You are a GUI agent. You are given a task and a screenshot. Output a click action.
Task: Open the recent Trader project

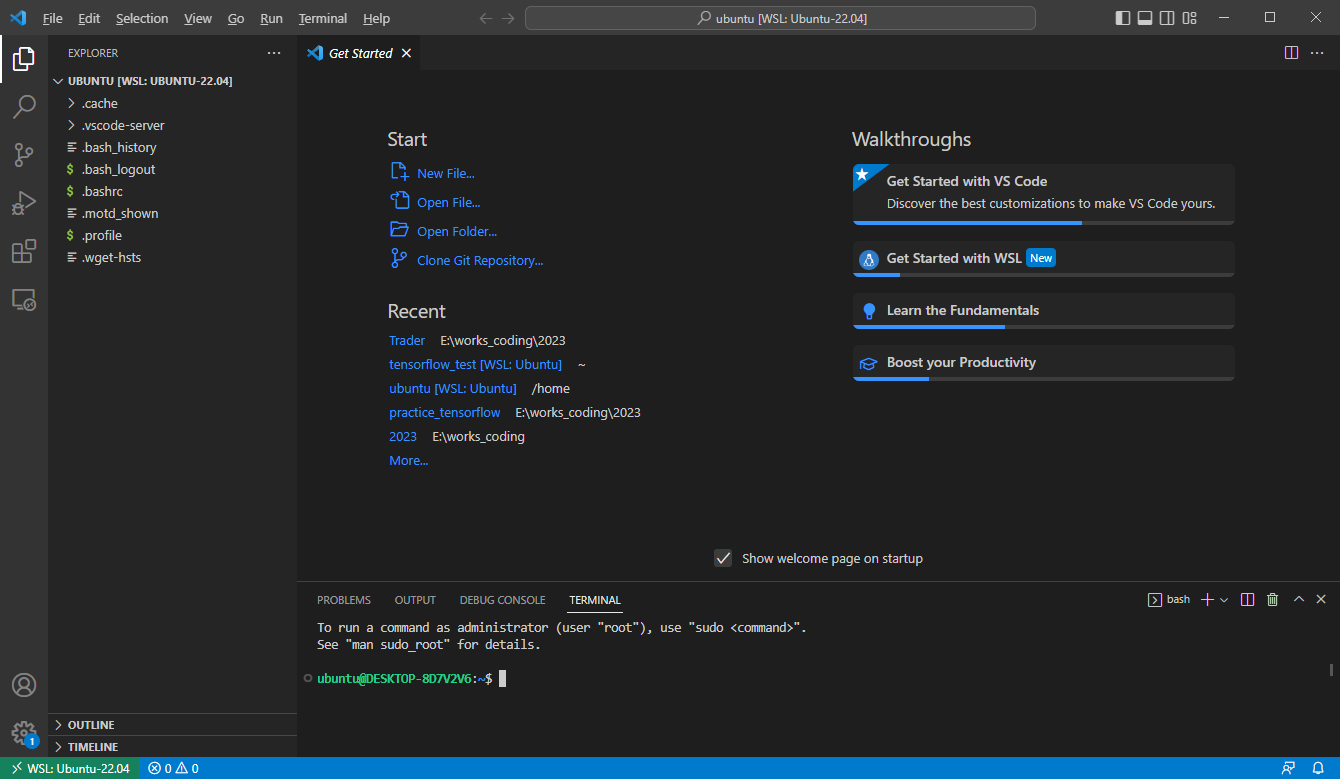pos(407,341)
